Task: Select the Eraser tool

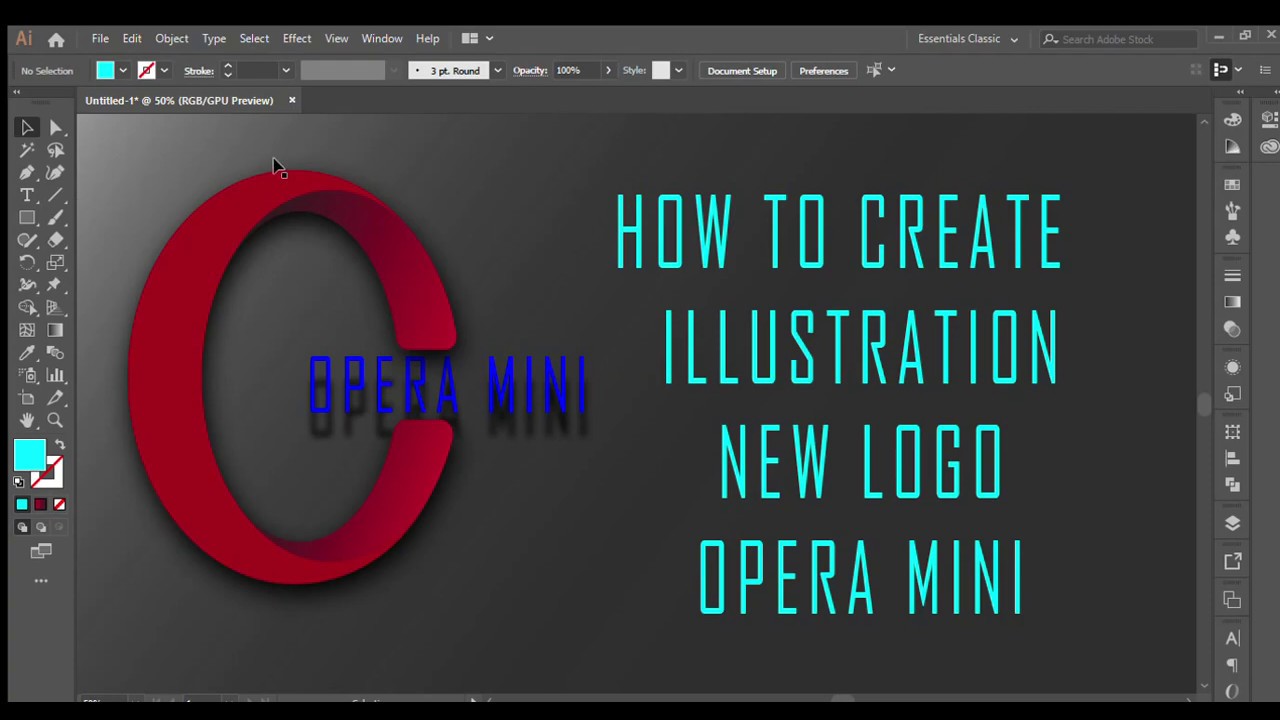Action: [56, 240]
